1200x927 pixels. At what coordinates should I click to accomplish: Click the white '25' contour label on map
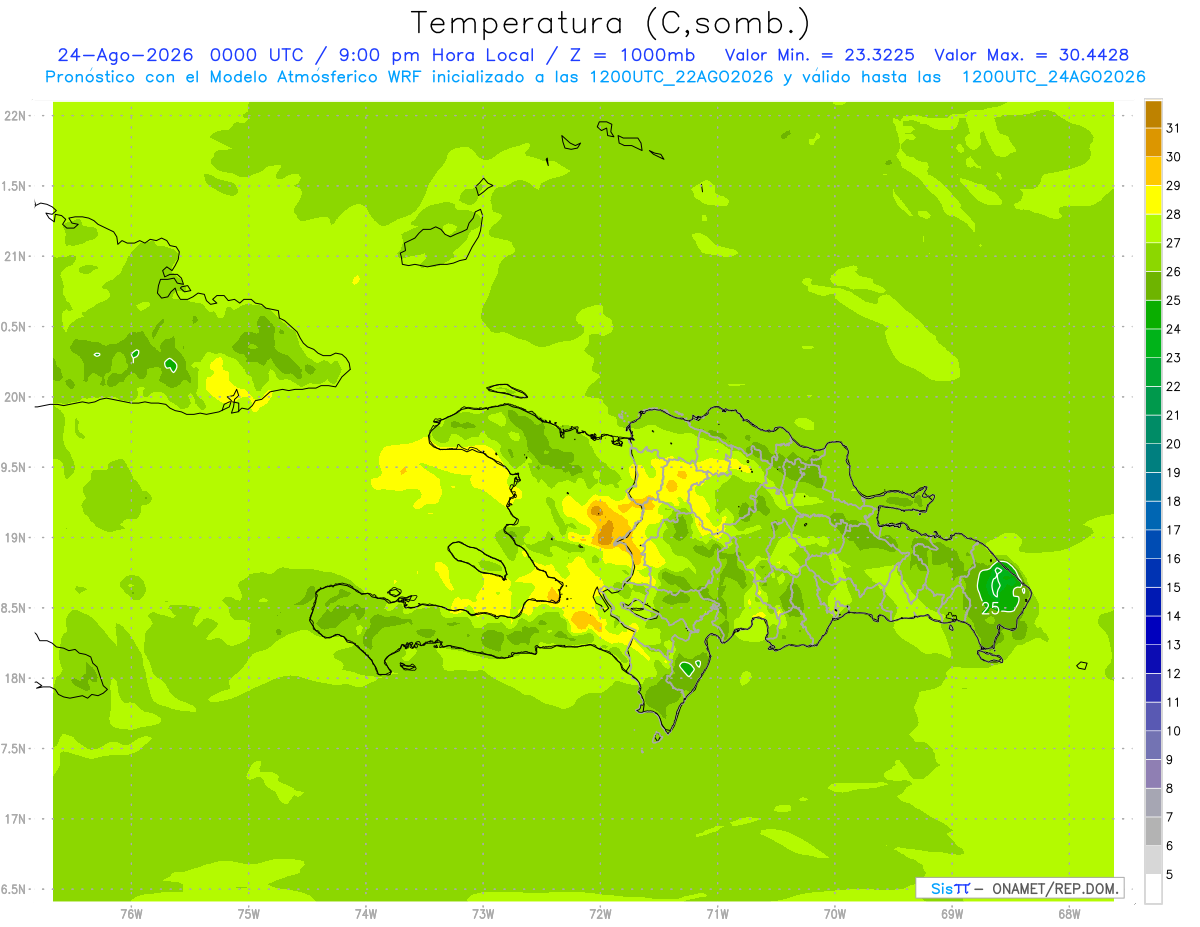click(991, 608)
